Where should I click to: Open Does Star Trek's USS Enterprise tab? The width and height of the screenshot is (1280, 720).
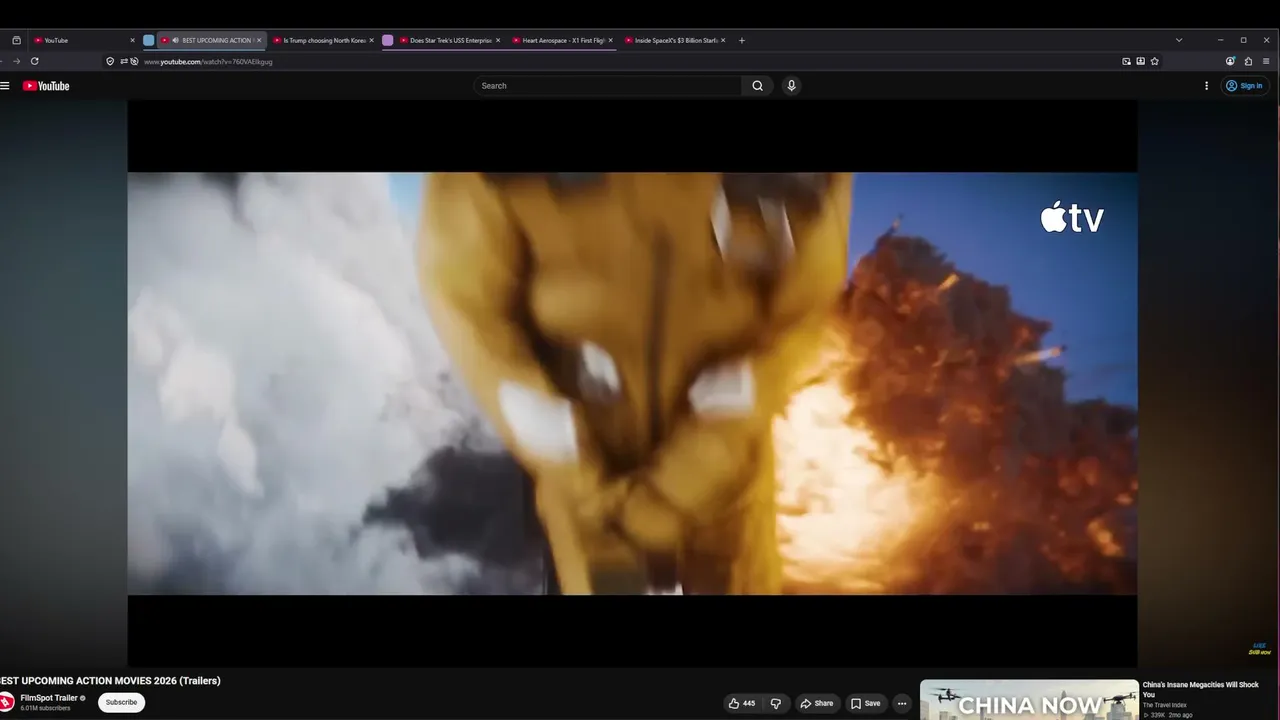coord(450,40)
